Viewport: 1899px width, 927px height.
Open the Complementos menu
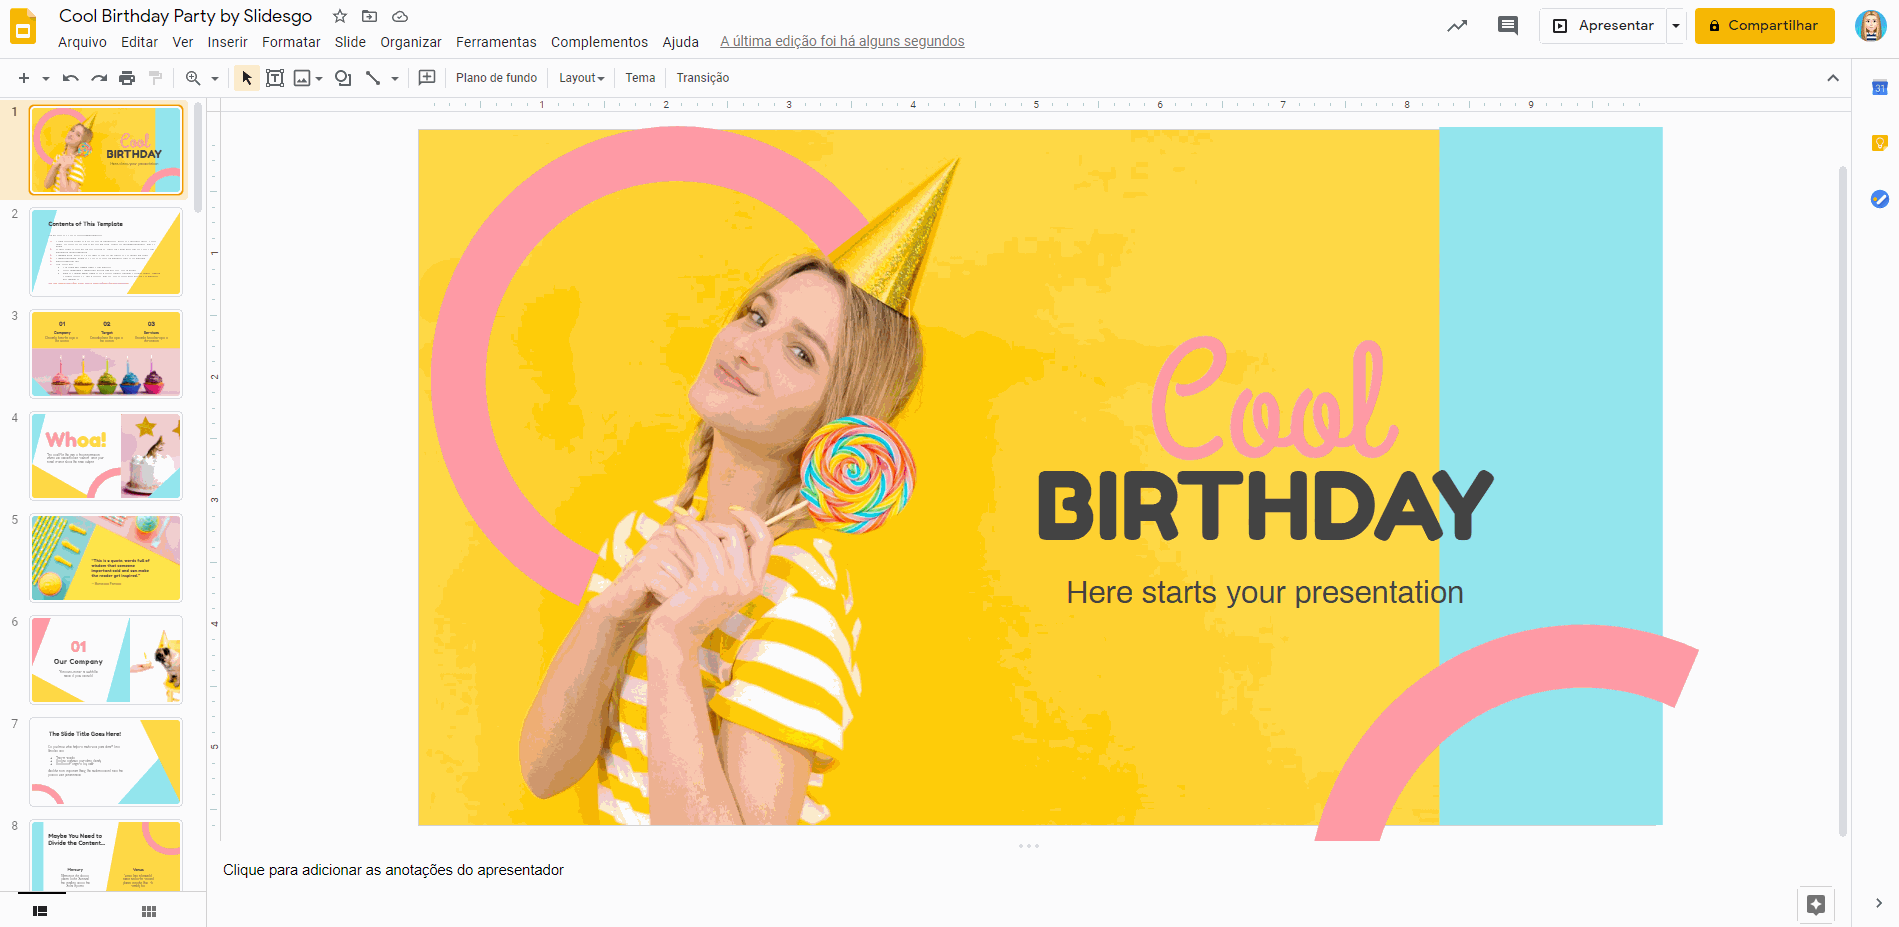pos(599,42)
